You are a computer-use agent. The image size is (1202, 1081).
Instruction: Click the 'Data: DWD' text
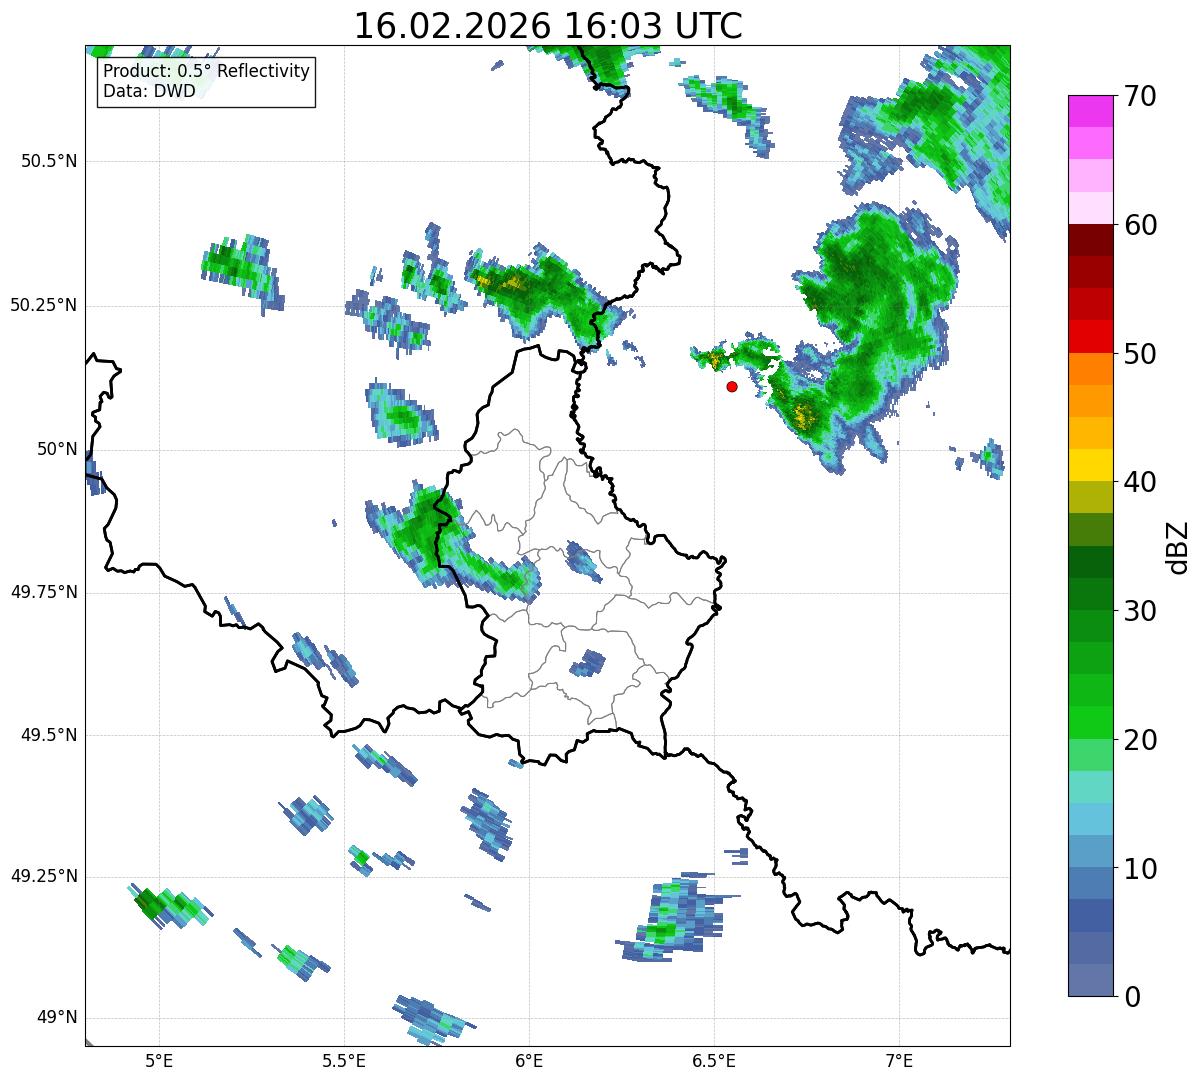pyautogui.click(x=149, y=92)
